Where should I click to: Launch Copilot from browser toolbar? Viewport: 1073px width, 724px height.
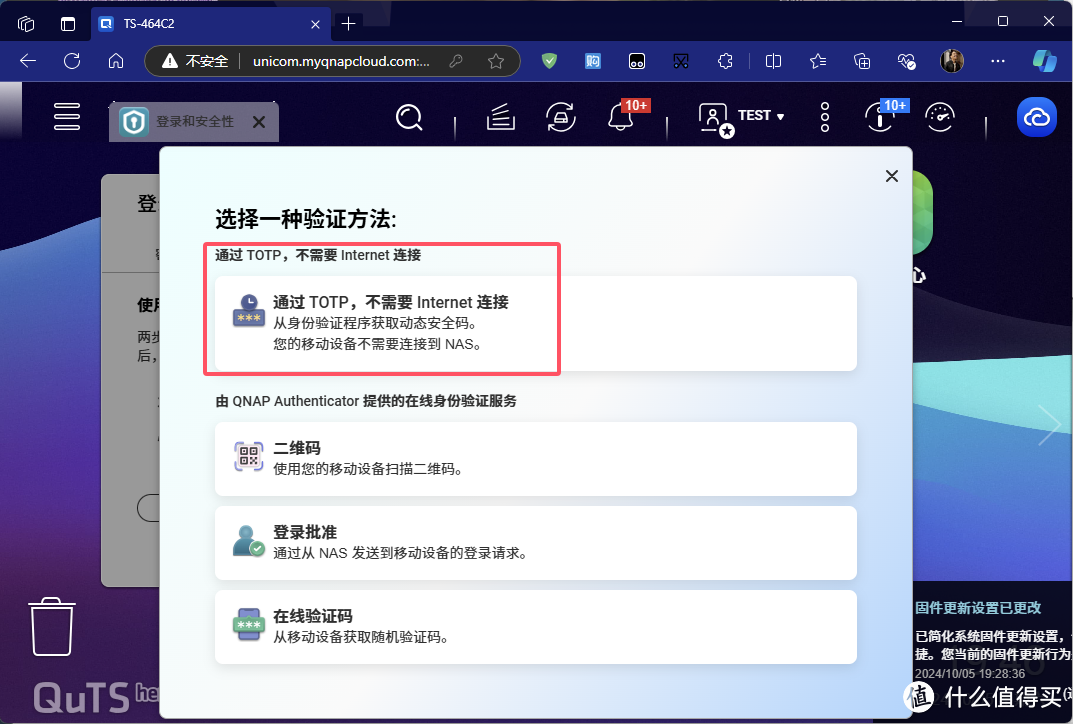(1044, 61)
